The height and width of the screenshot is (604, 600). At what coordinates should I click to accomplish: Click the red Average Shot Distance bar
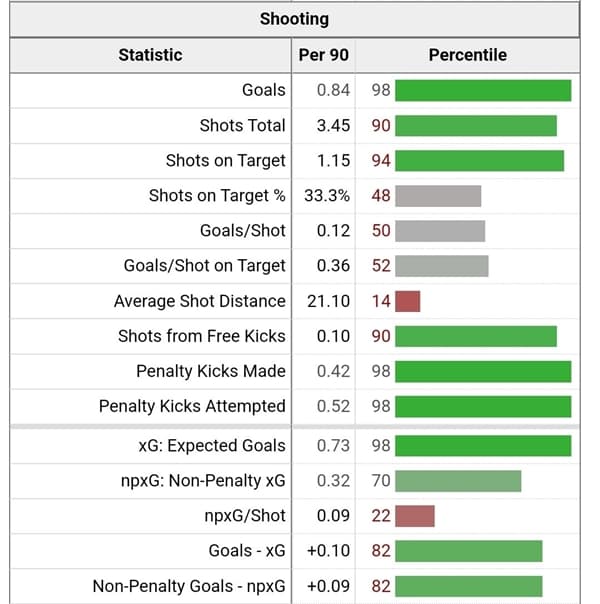408,301
